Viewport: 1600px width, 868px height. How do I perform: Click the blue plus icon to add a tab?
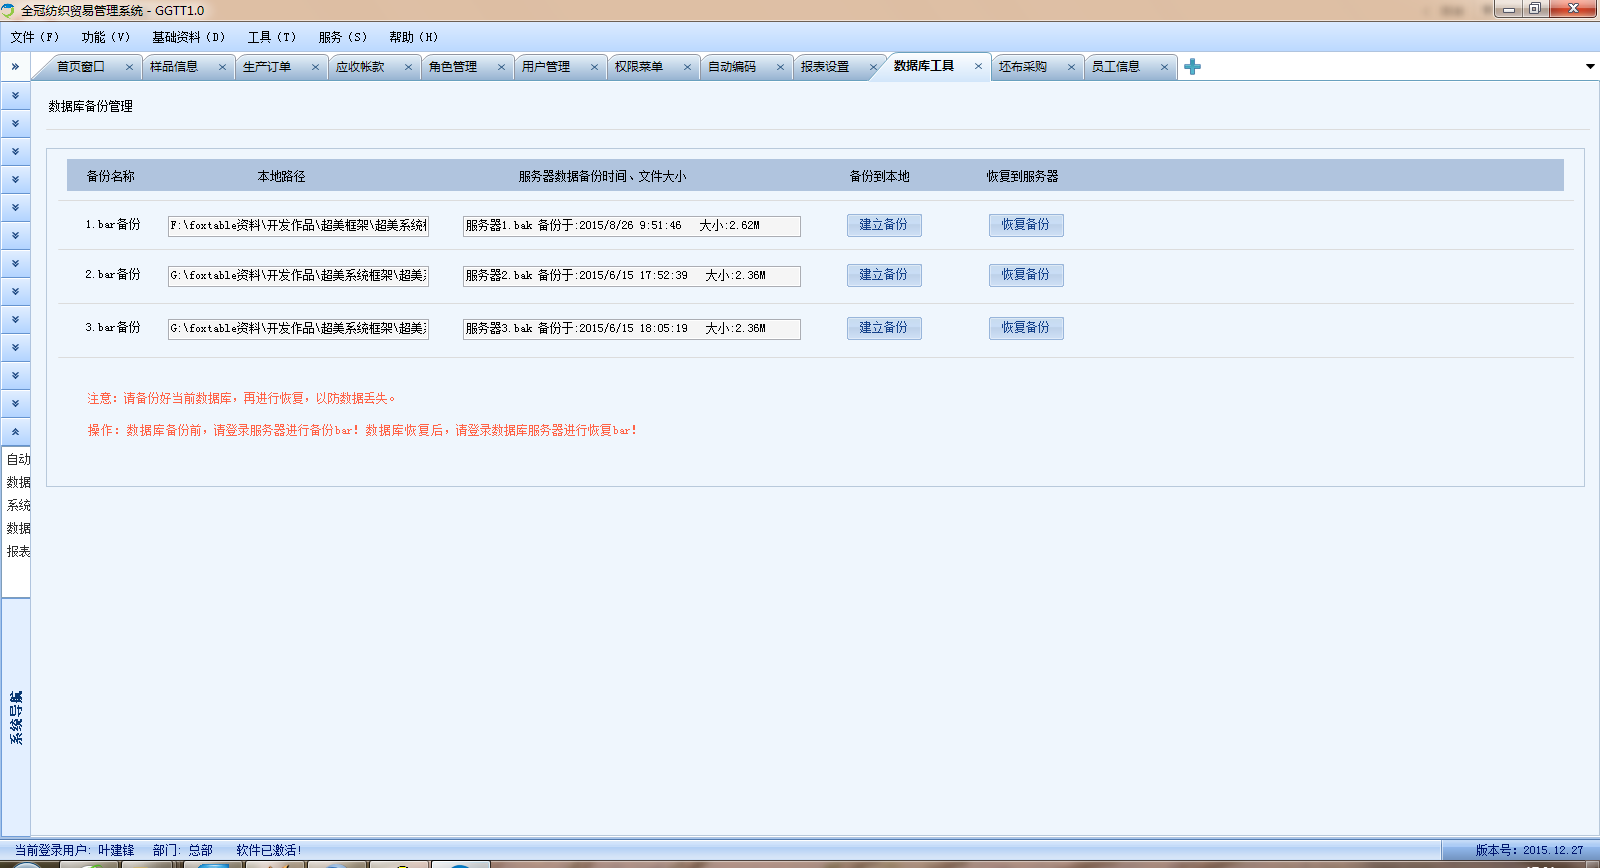click(x=1192, y=67)
